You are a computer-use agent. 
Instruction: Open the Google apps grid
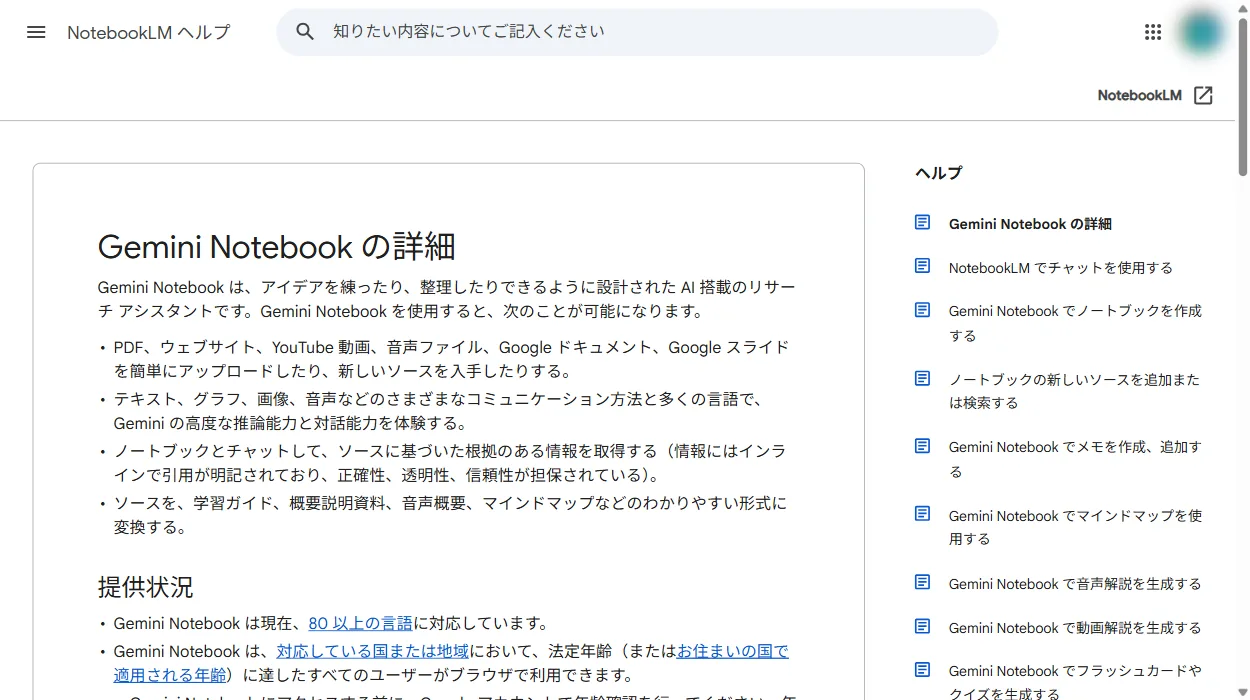1153,32
